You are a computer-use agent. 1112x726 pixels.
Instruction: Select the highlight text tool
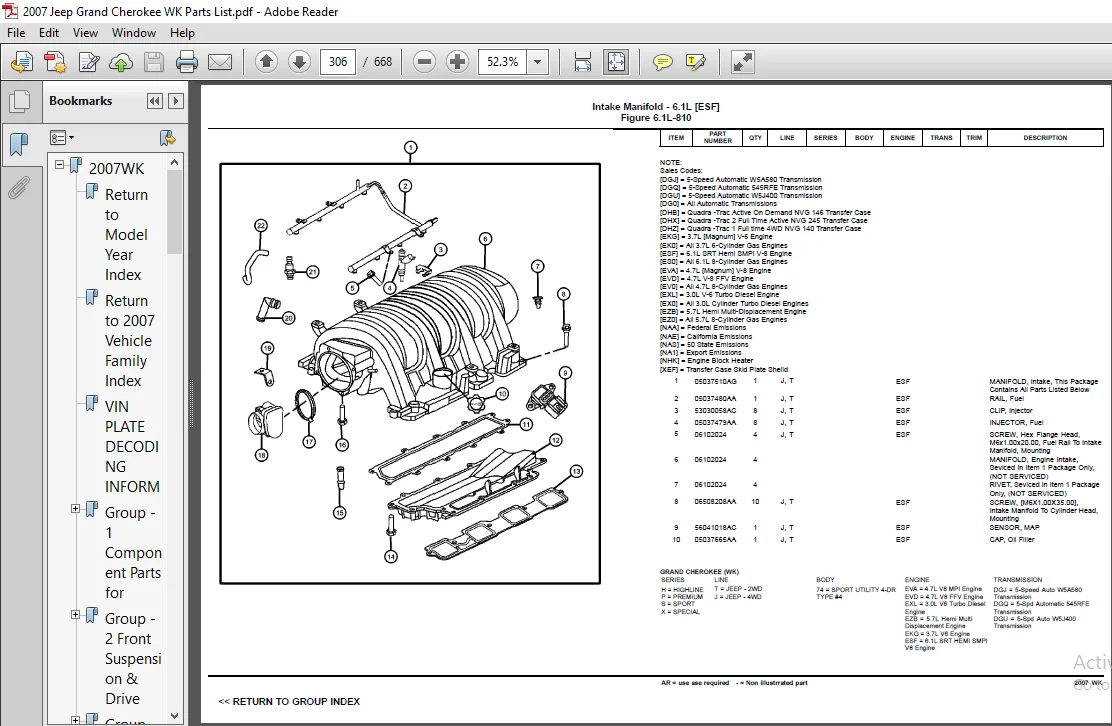[x=696, y=62]
